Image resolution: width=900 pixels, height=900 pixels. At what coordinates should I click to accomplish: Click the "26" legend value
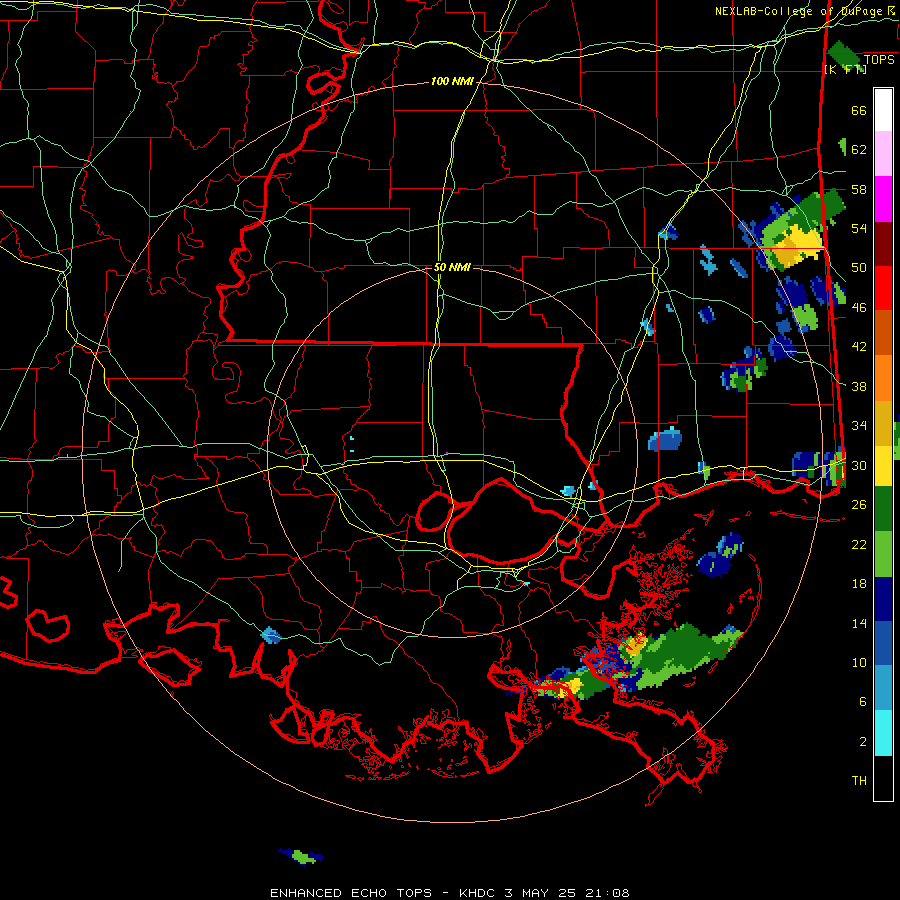[859, 505]
